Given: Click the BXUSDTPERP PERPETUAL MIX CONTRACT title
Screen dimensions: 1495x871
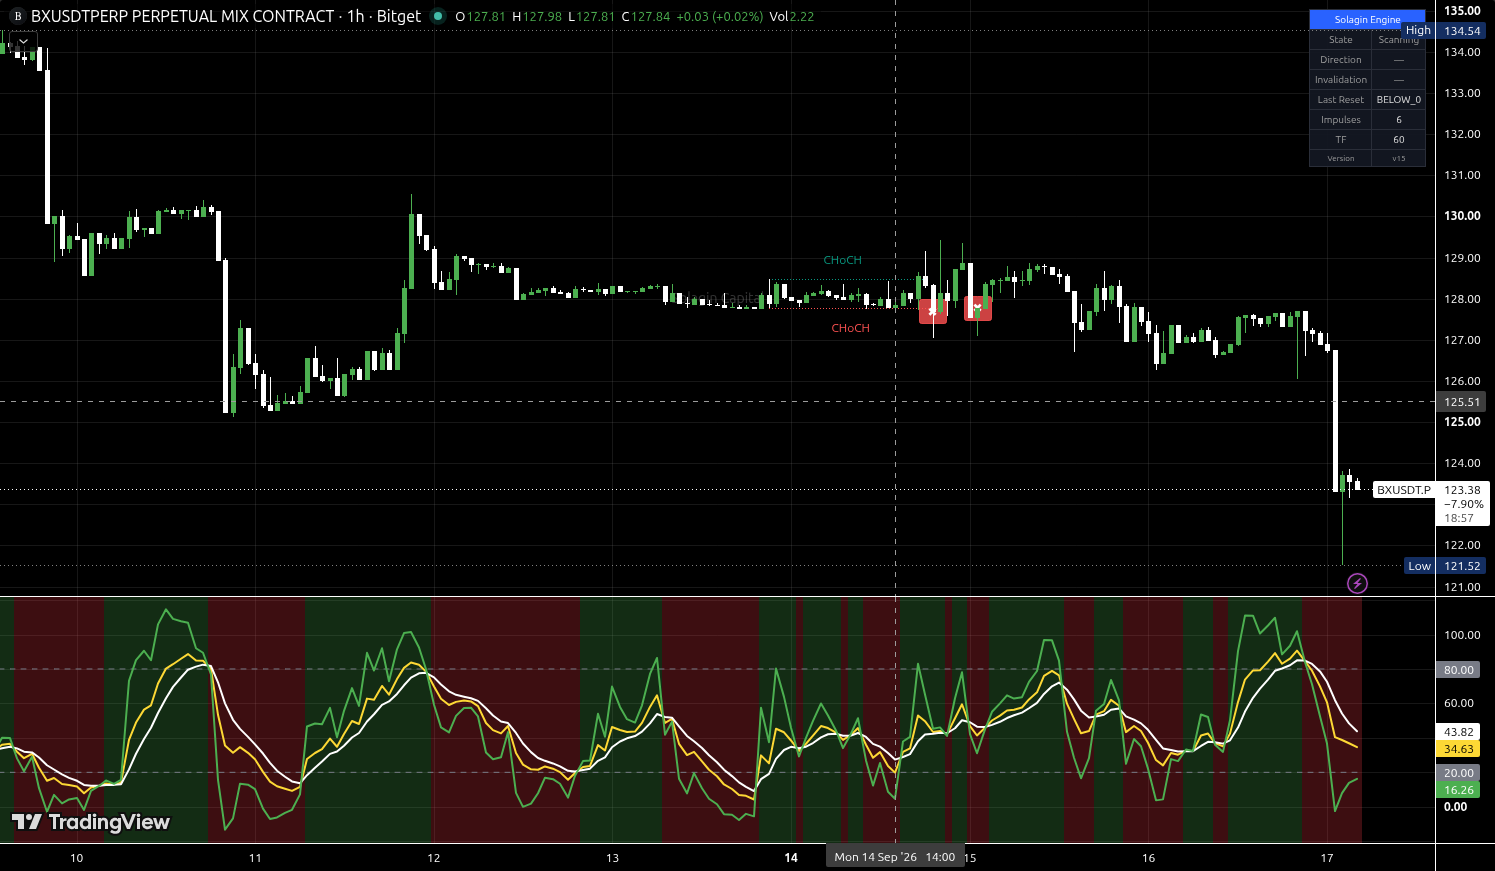Looking at the screenshot, I should (x=183, y=16).
